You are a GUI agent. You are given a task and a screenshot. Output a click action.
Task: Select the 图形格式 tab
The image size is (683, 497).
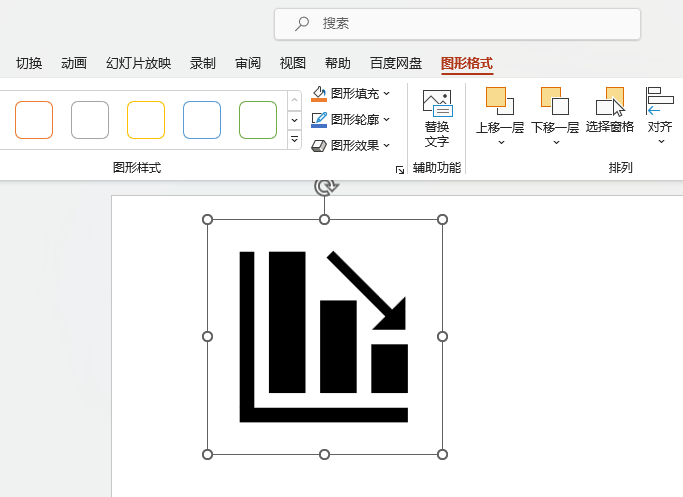467,64
